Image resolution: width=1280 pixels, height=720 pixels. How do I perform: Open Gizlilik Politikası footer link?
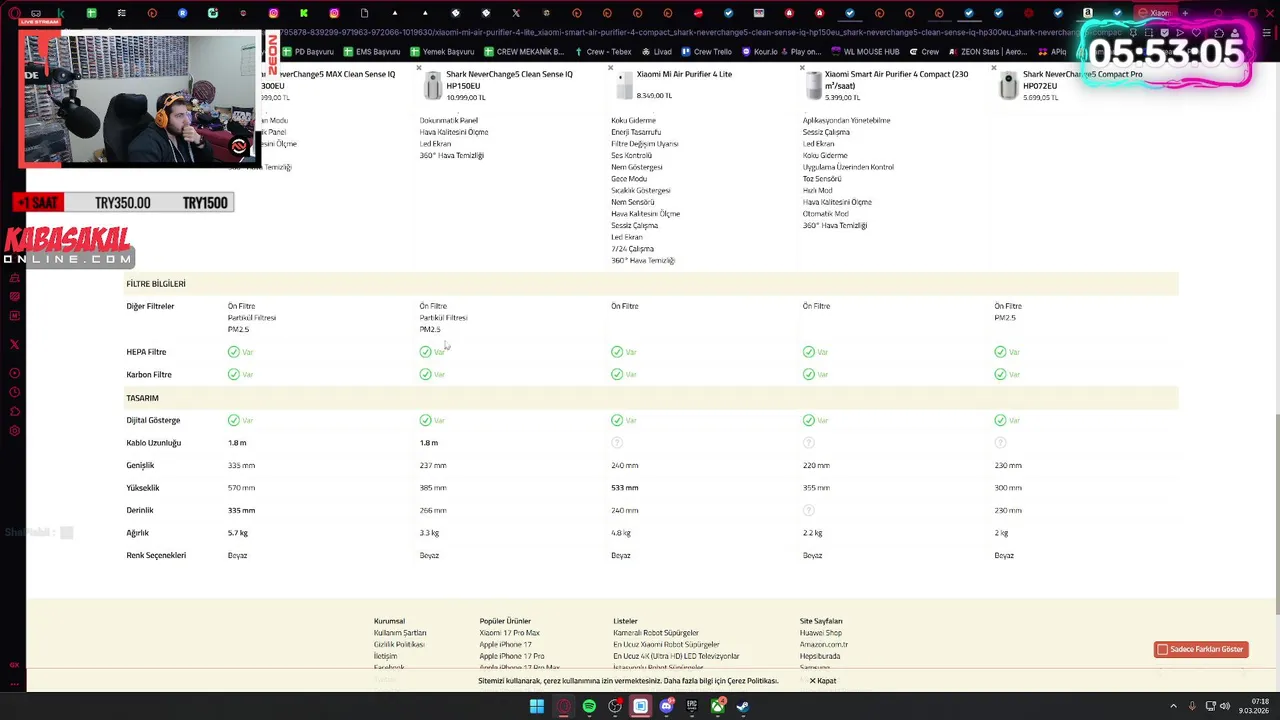pos(399,645)
